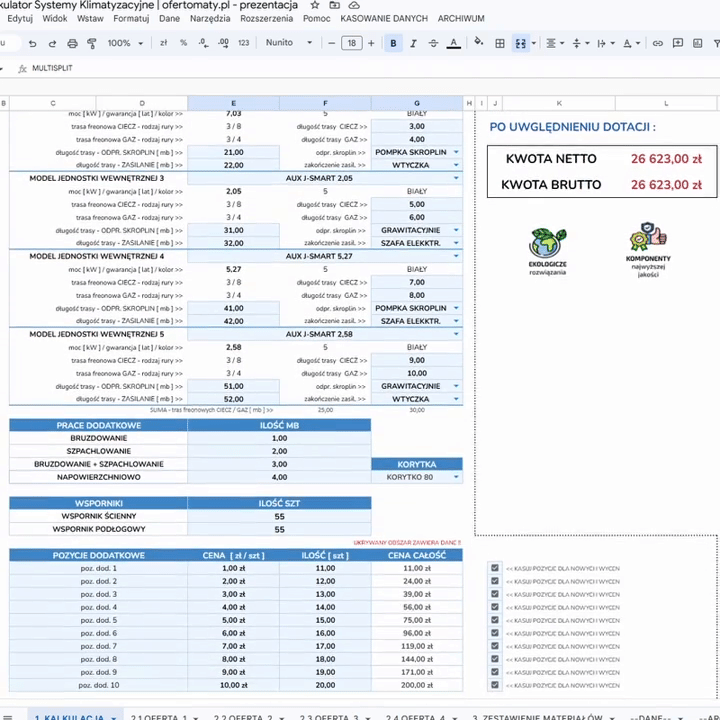Expand the Nunito font dropdown

[x=309, y=43]
